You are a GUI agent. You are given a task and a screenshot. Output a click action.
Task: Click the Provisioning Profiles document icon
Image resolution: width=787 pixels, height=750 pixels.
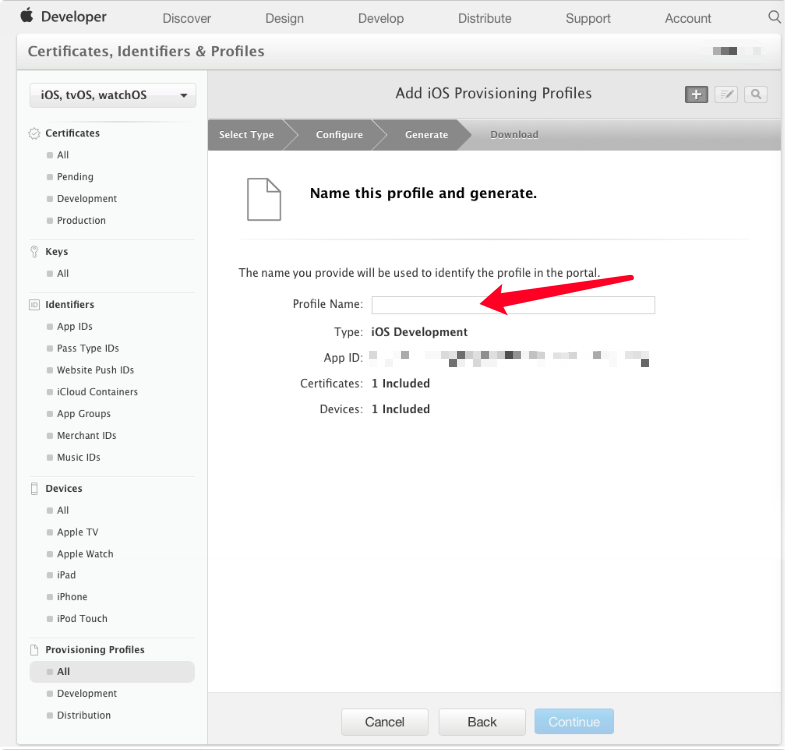[x=34, y=650]
